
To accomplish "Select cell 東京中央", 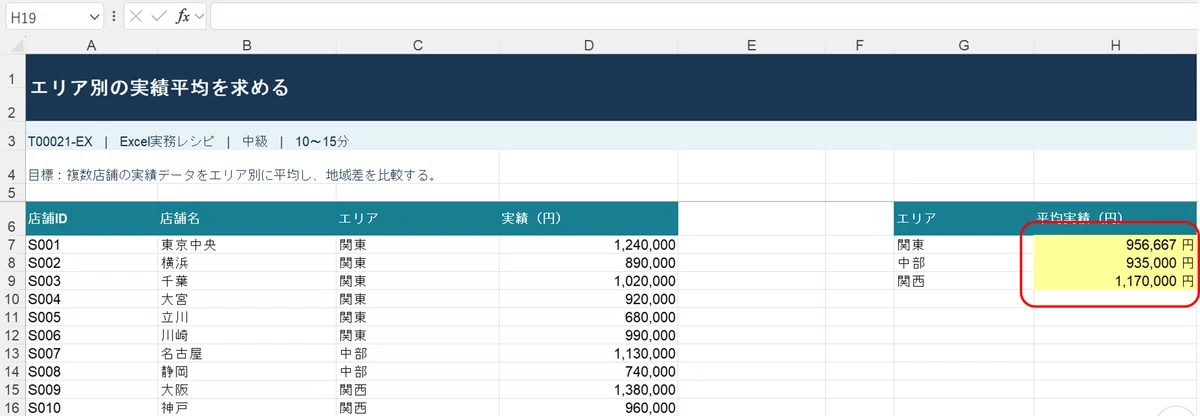I will 247,244.
